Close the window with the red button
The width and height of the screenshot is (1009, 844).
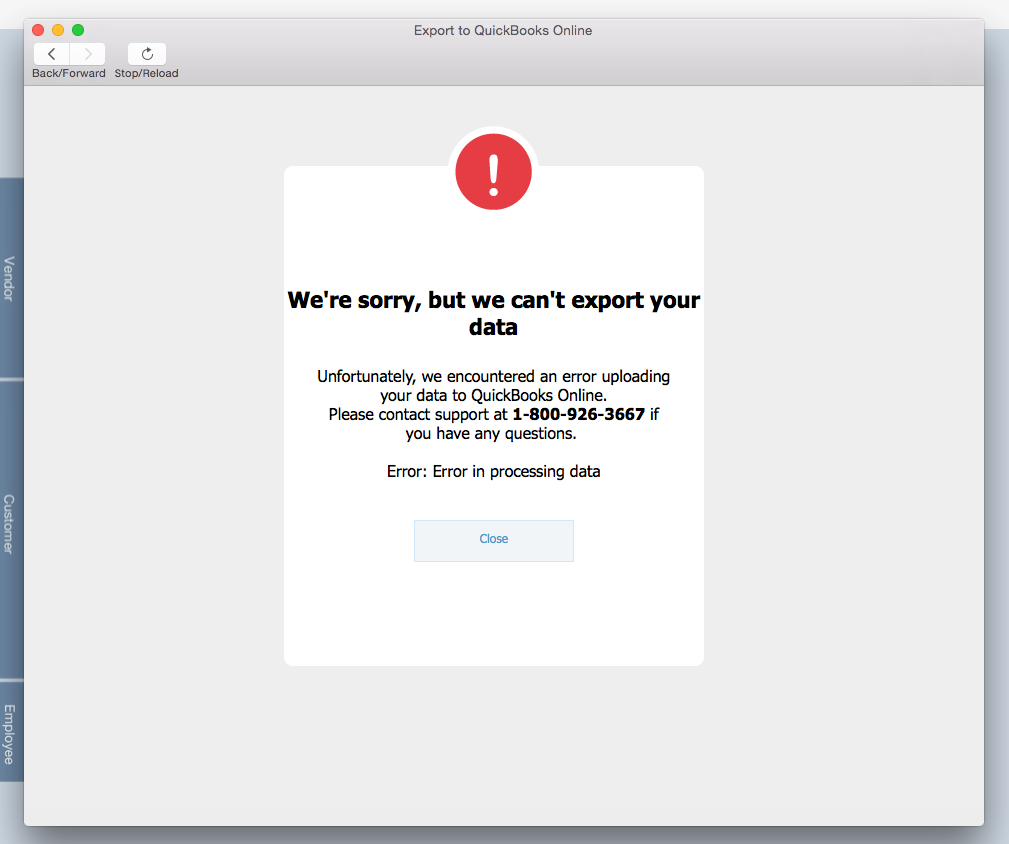38,30
